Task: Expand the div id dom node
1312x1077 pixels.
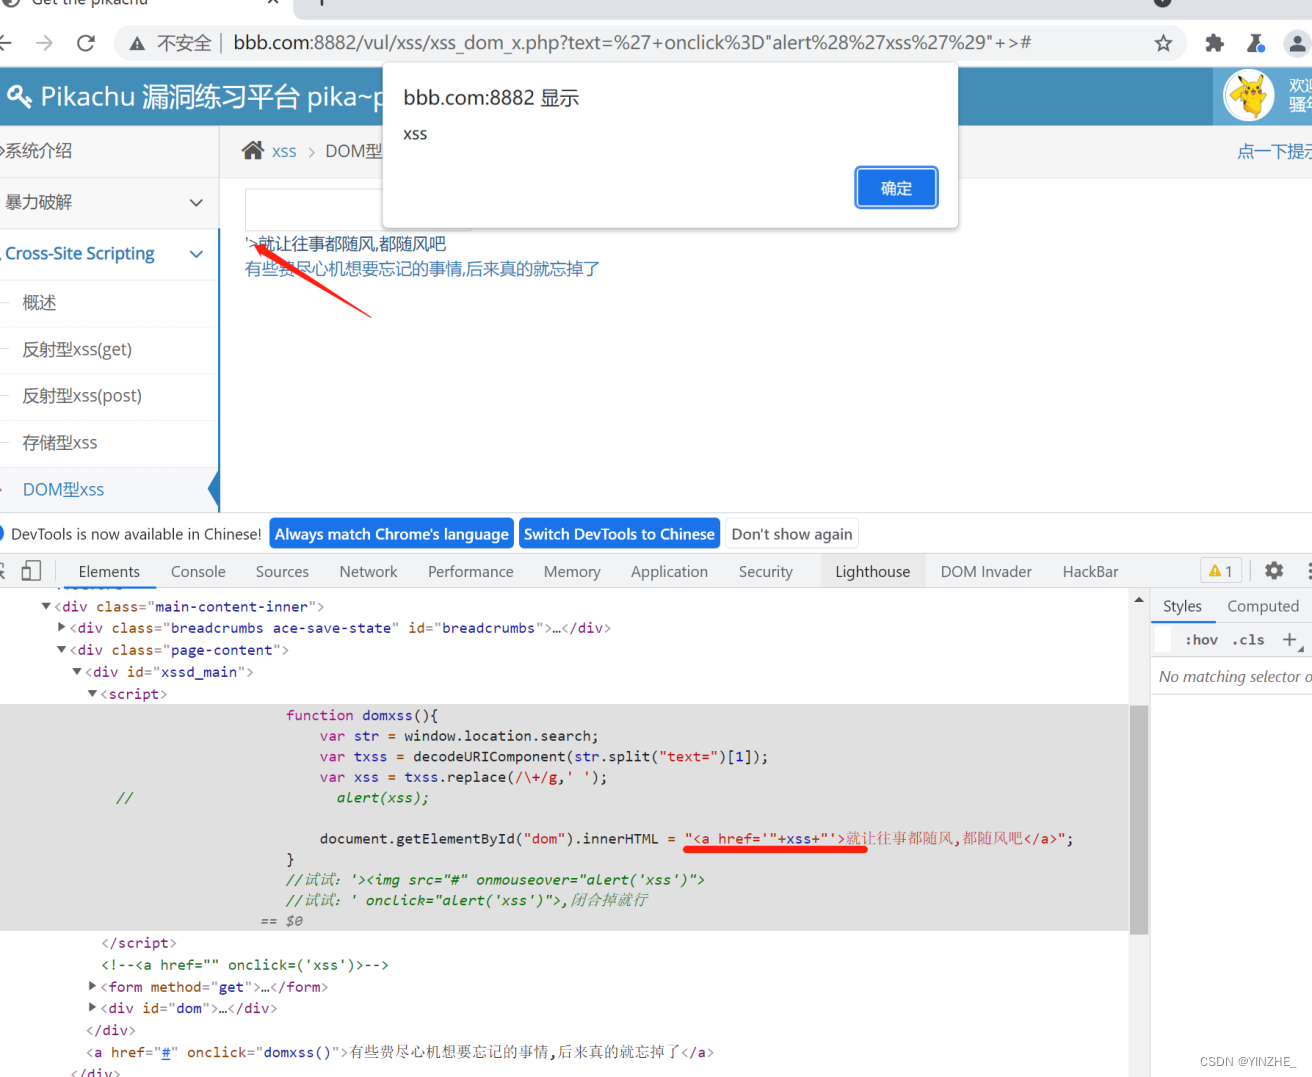Action: click(93, 1008)
